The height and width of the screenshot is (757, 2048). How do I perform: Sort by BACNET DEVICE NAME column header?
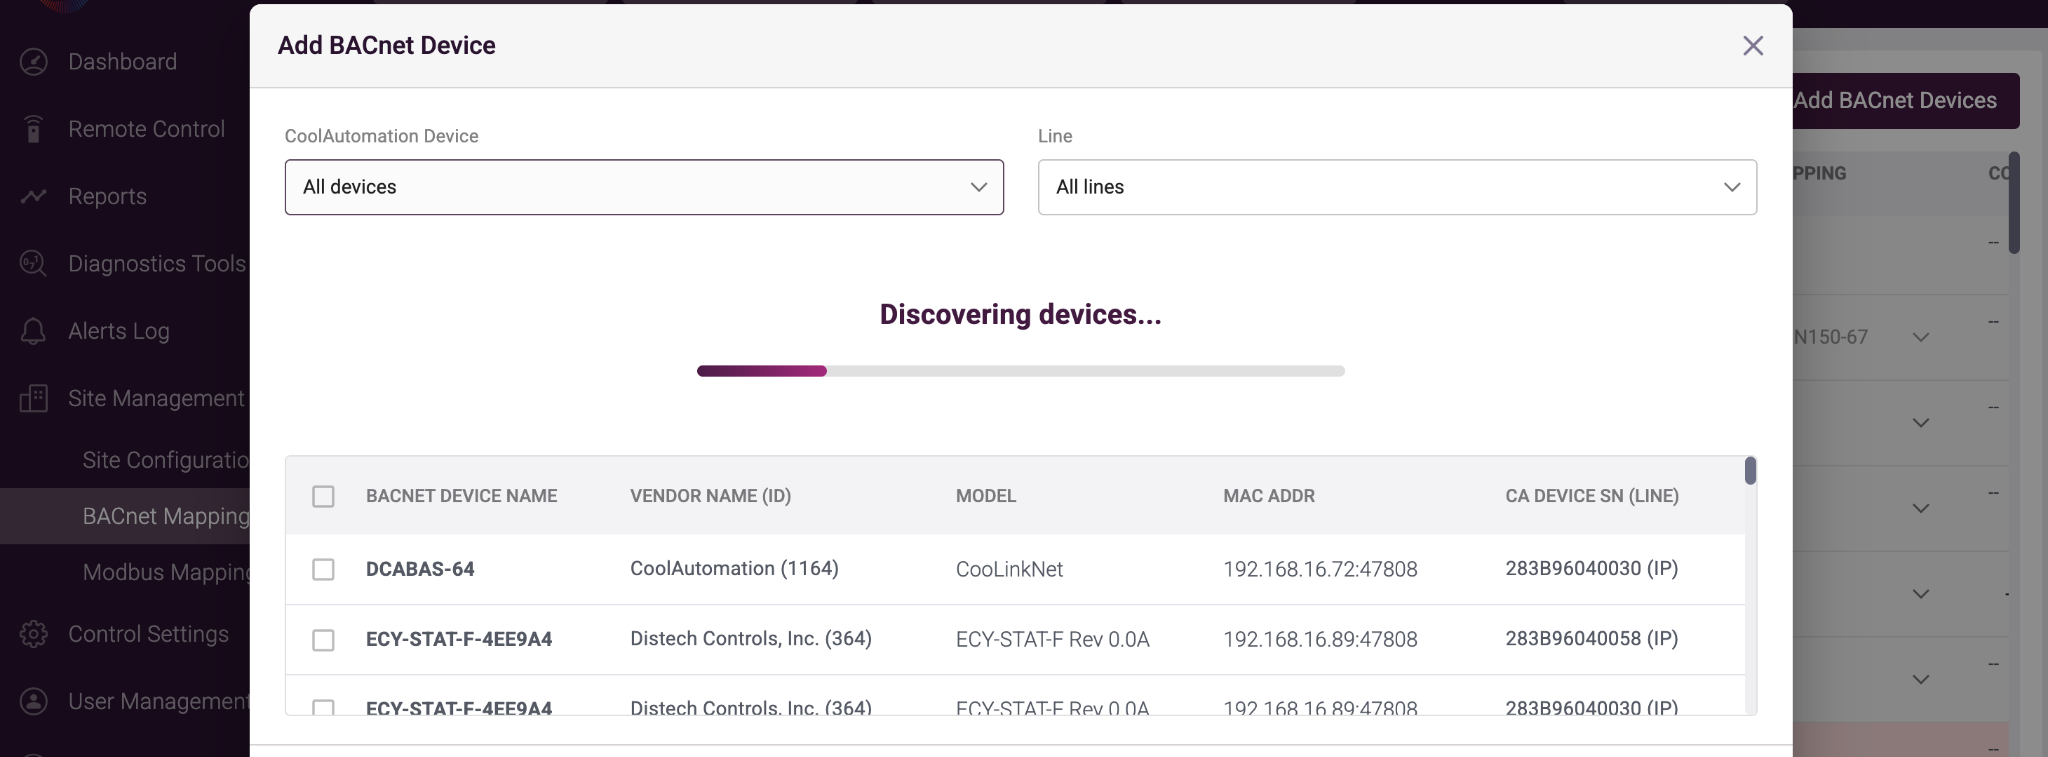tap(461, 496)
